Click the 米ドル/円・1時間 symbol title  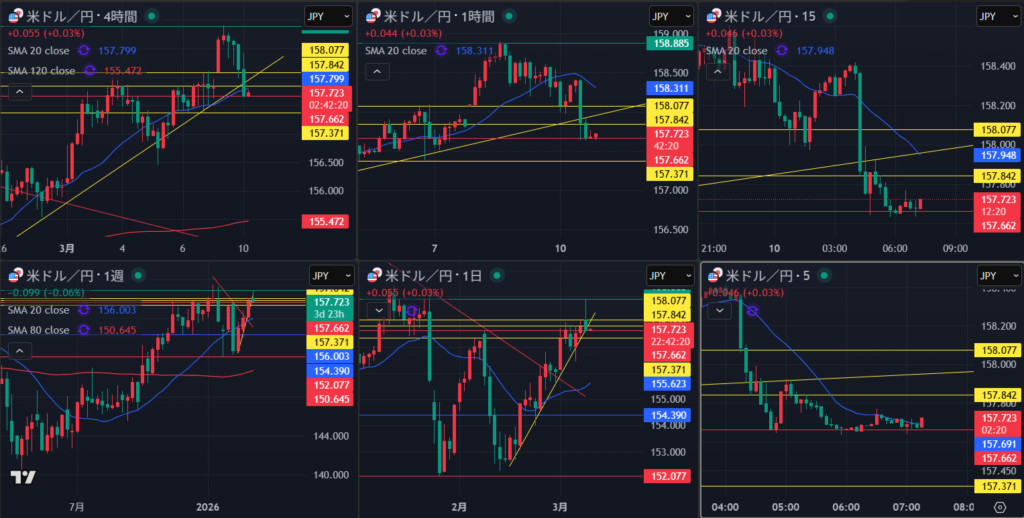tap(441, 16)
